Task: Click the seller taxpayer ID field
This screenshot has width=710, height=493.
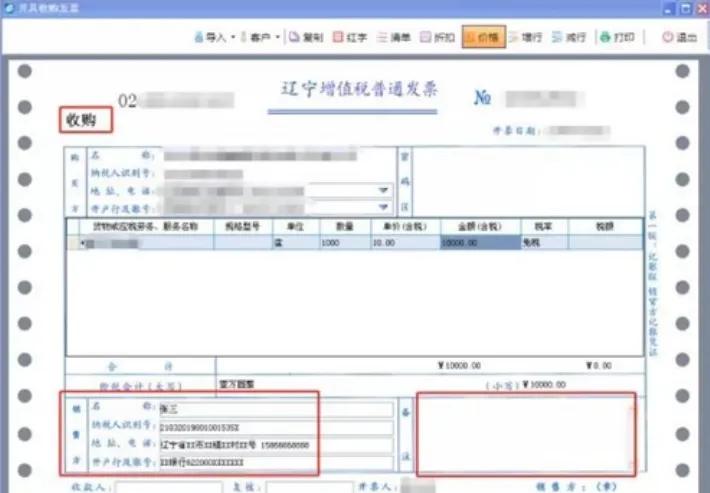Action: [276, 427]
